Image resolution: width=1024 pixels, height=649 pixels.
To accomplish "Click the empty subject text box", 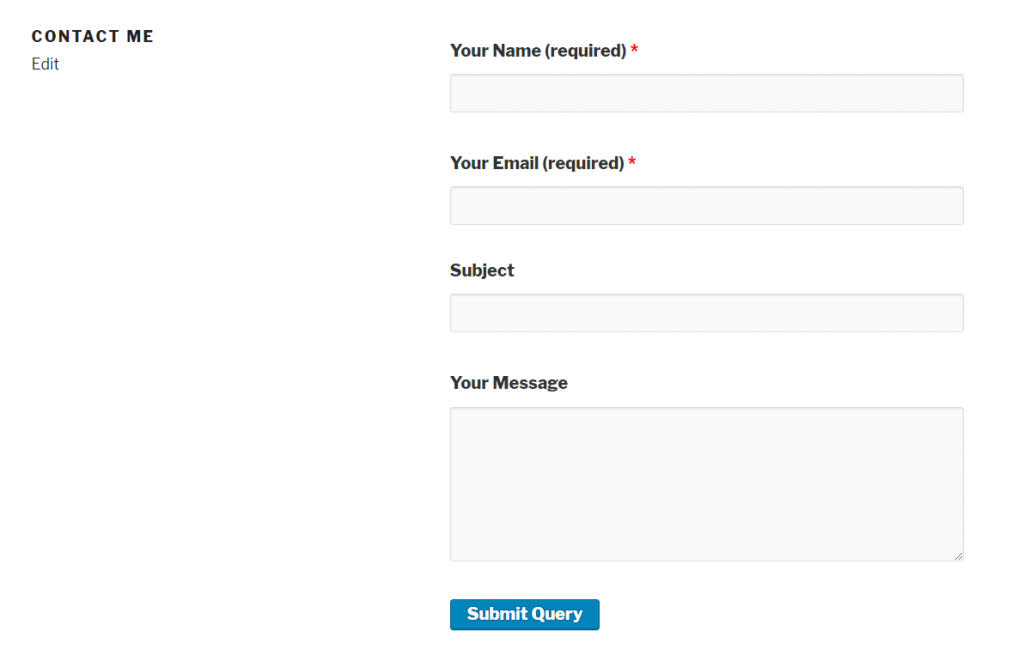I will (x=706, y=312).
